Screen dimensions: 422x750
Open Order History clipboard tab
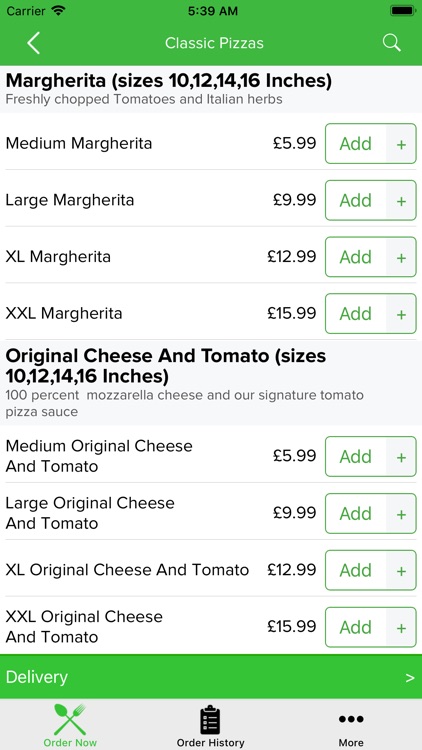[x=211, y=725]
